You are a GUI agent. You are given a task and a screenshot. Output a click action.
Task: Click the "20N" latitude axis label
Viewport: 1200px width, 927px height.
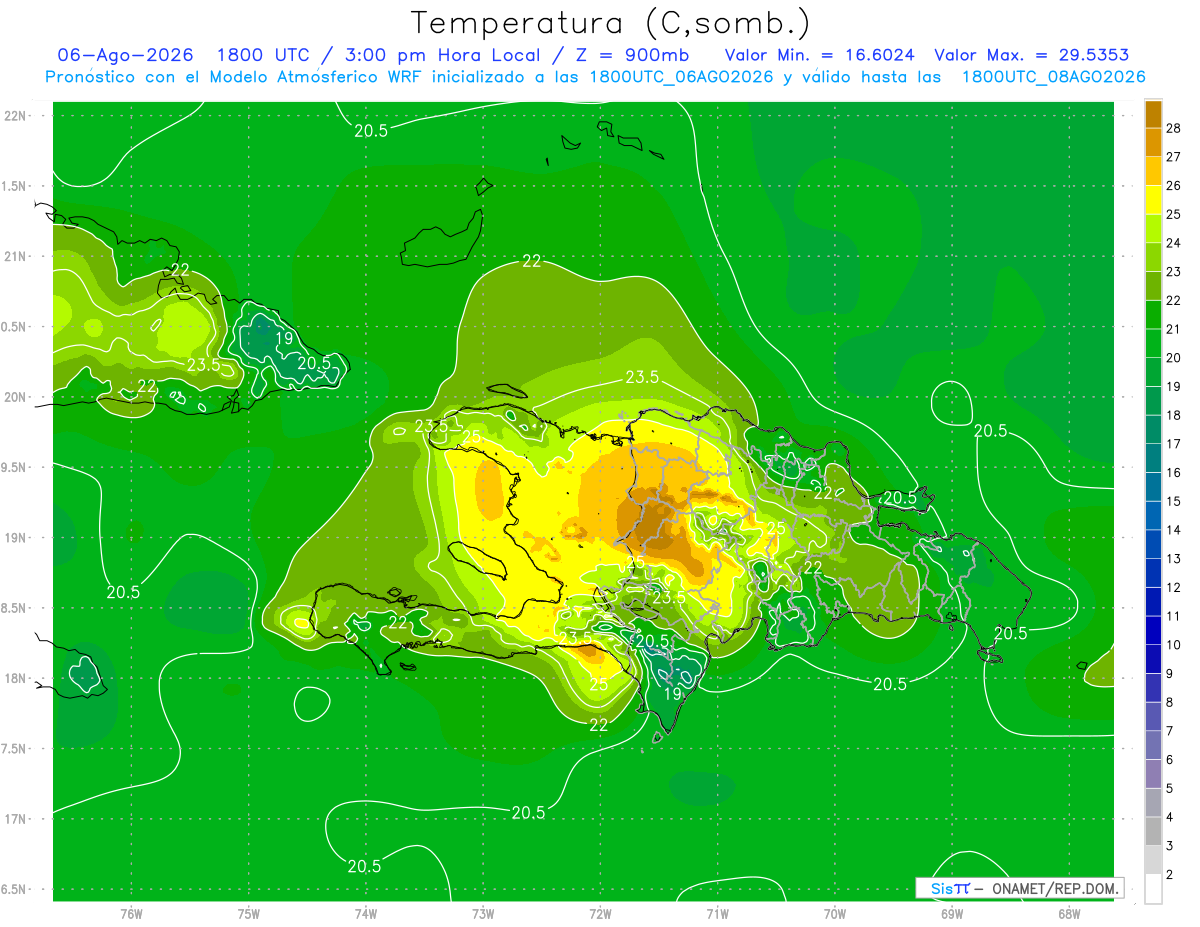tap(15, 398)
